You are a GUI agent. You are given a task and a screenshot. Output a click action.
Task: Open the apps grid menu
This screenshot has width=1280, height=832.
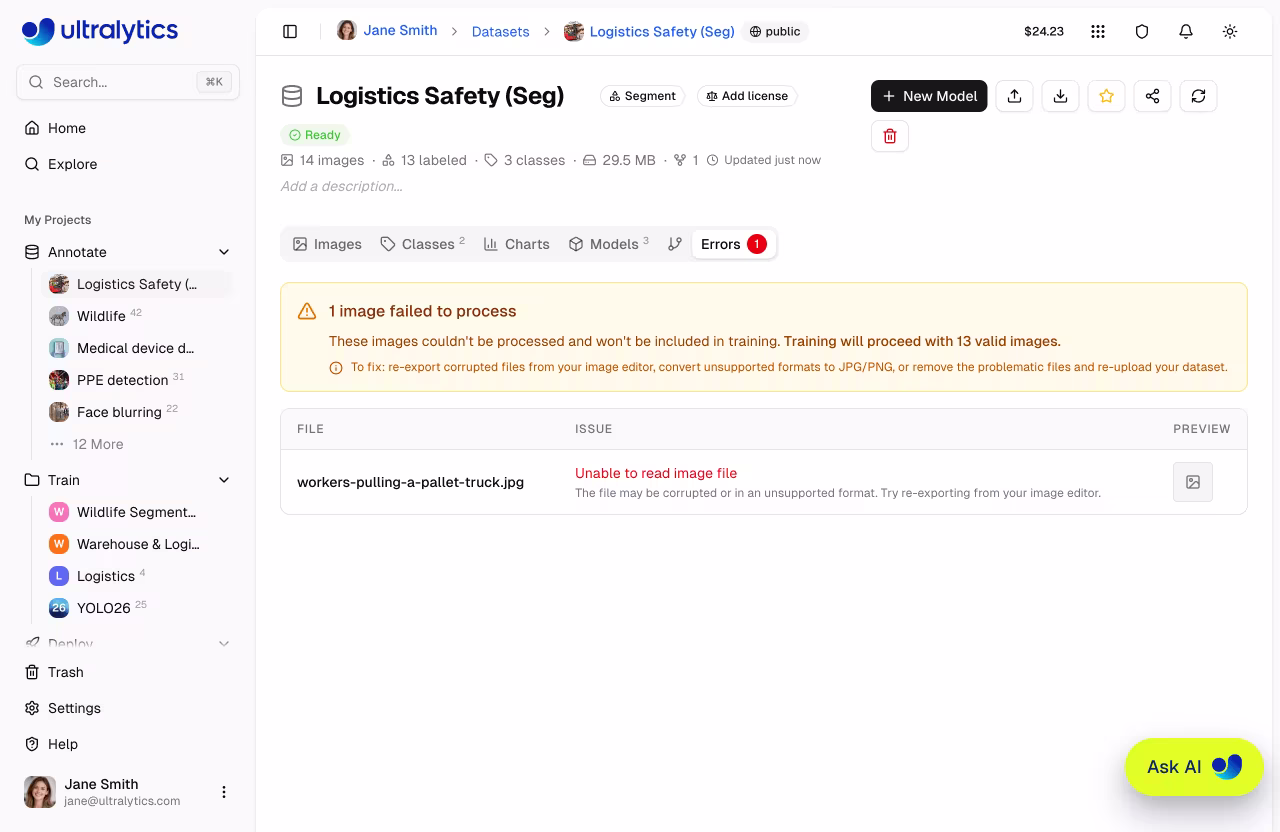coord(1098,31)
